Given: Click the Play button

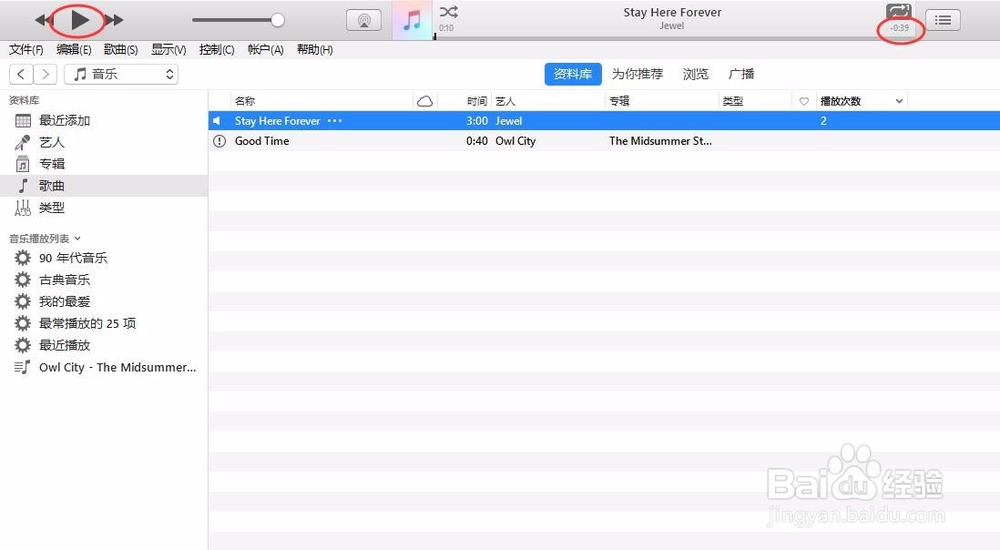Looking at the screenshot, I should point(80,20).
